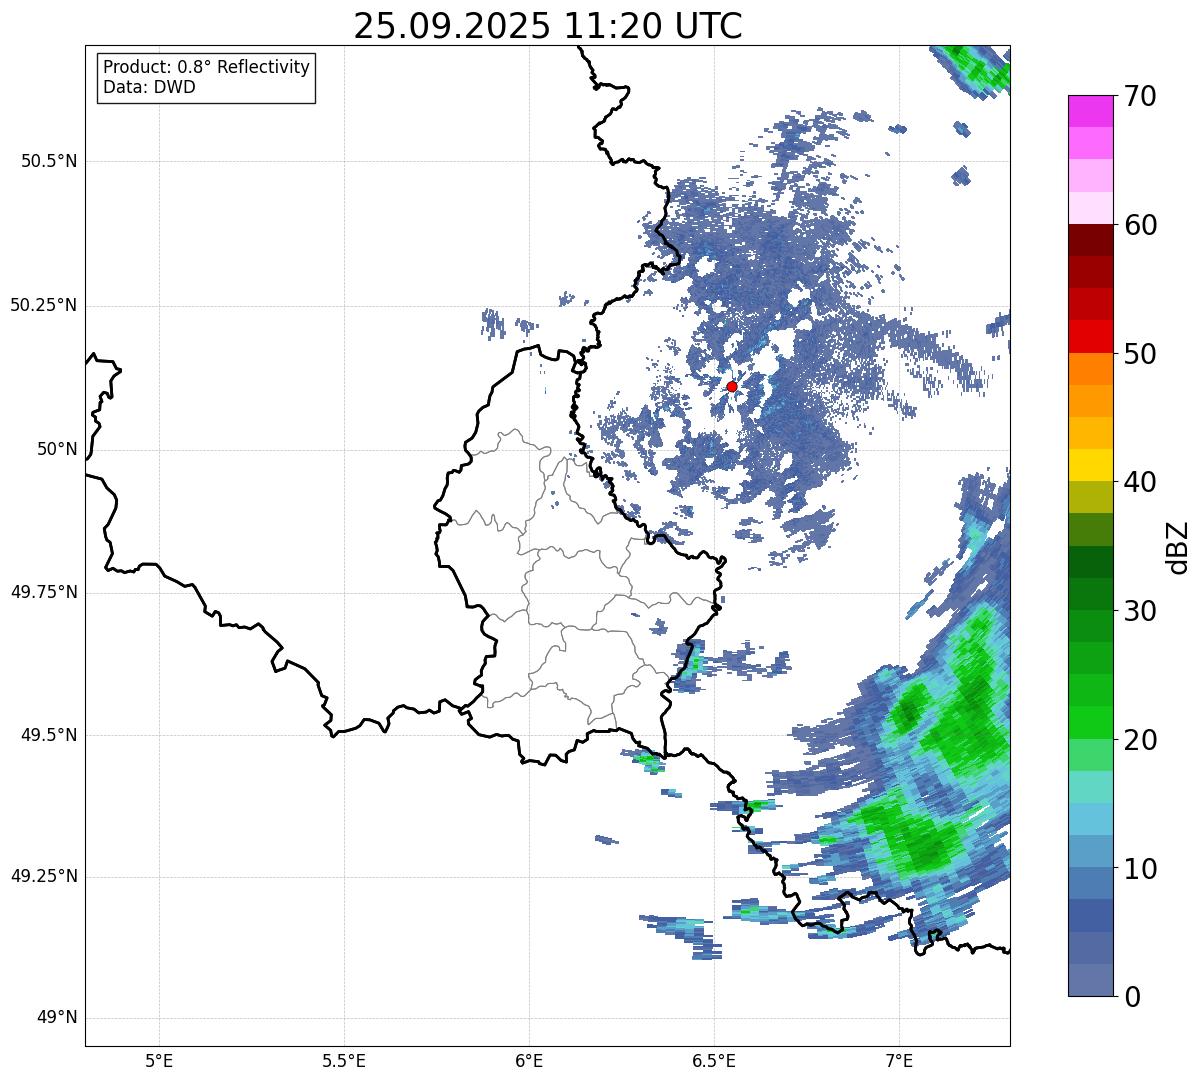1202x1081 pixels.
Task: Click the dark maroon swatch just below 60 dBZ
Action: click(1090, 240)
